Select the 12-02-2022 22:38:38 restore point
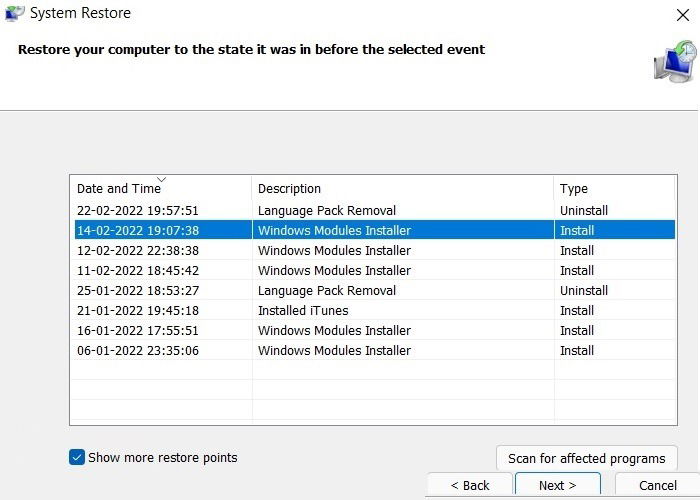The height and width of the screenshot is (500, 700). (374, 250)
